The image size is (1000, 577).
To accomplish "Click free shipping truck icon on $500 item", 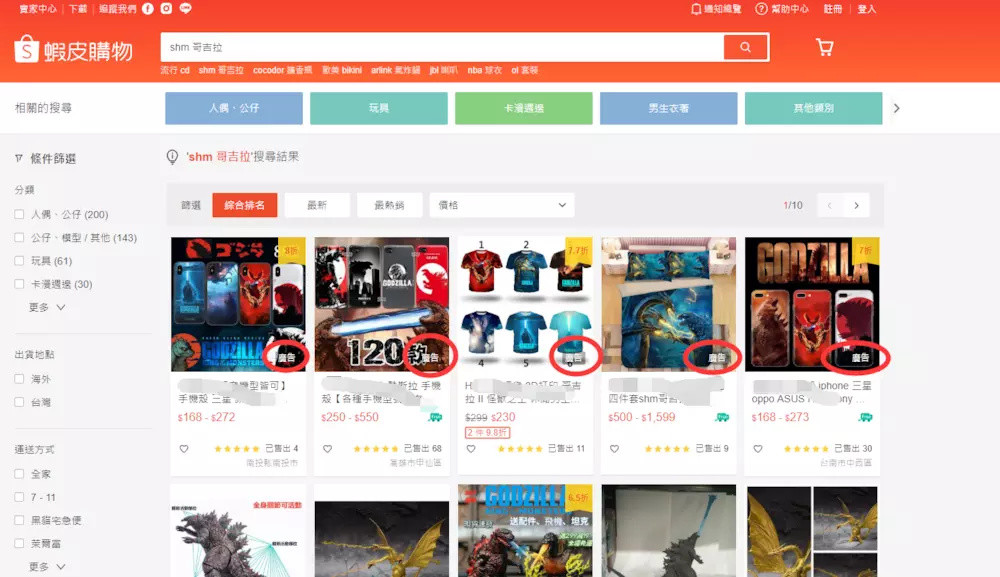I will tap(723, 418).
